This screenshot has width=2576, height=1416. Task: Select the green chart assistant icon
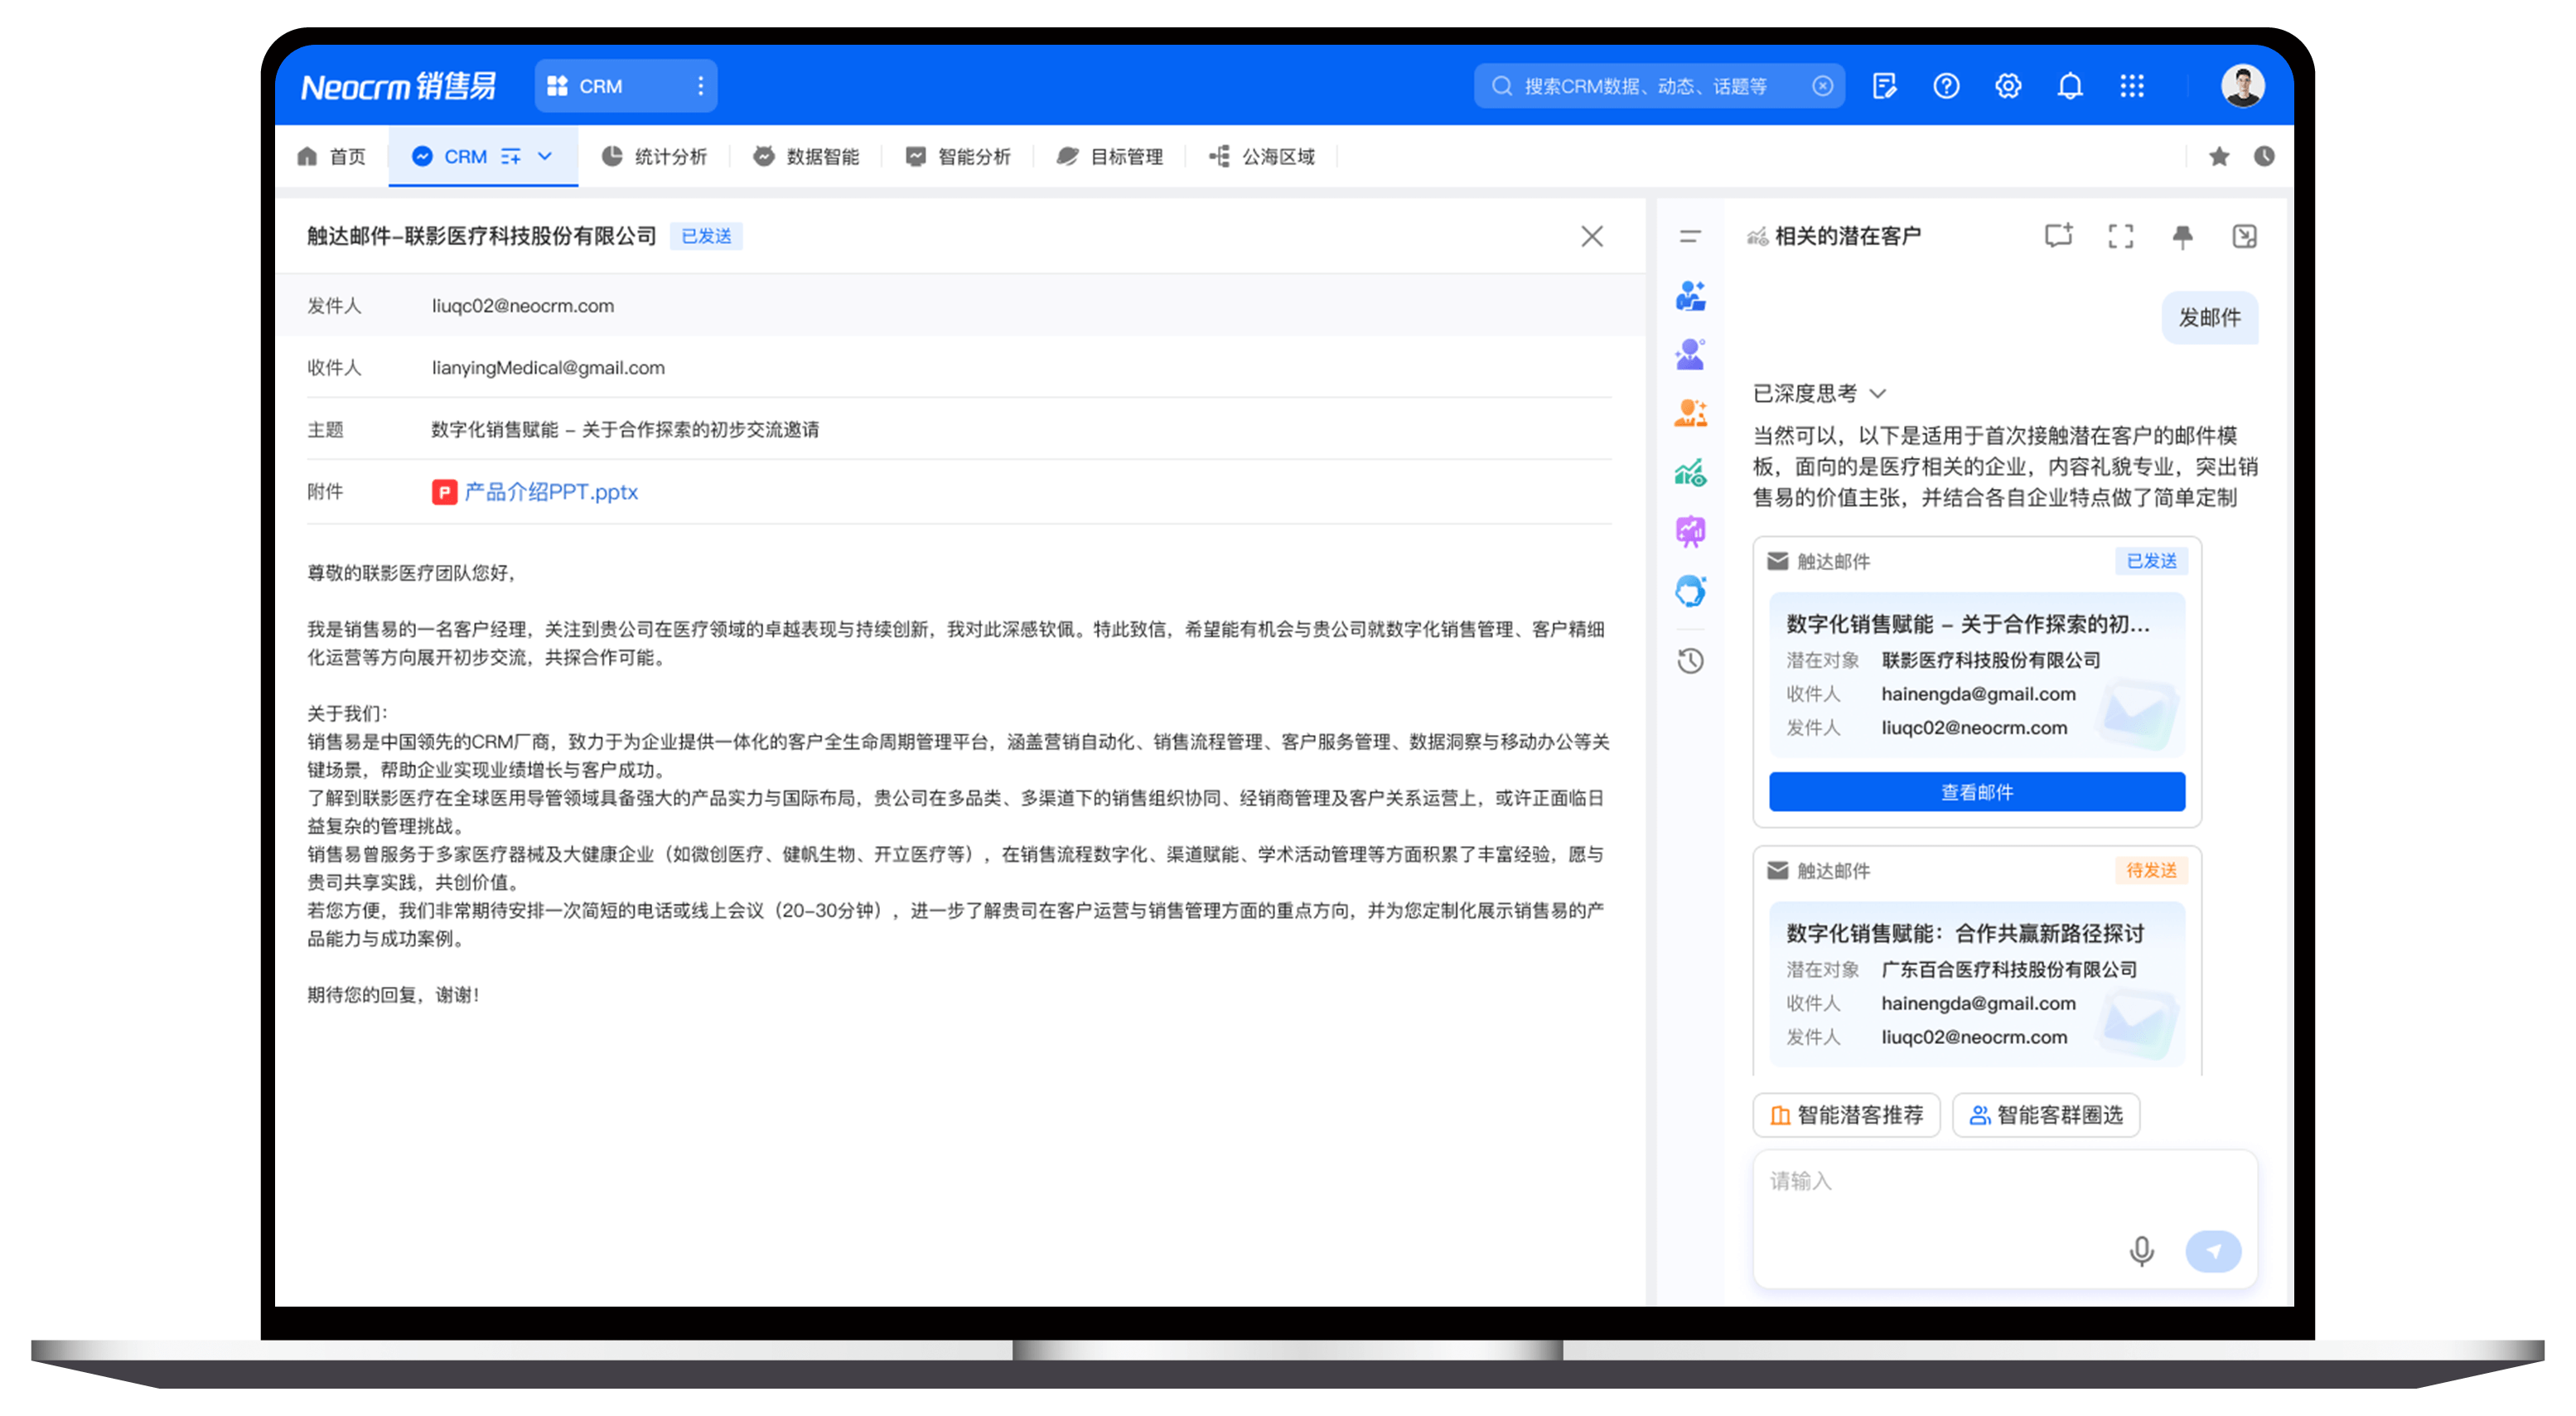[x=1690, y=472]
